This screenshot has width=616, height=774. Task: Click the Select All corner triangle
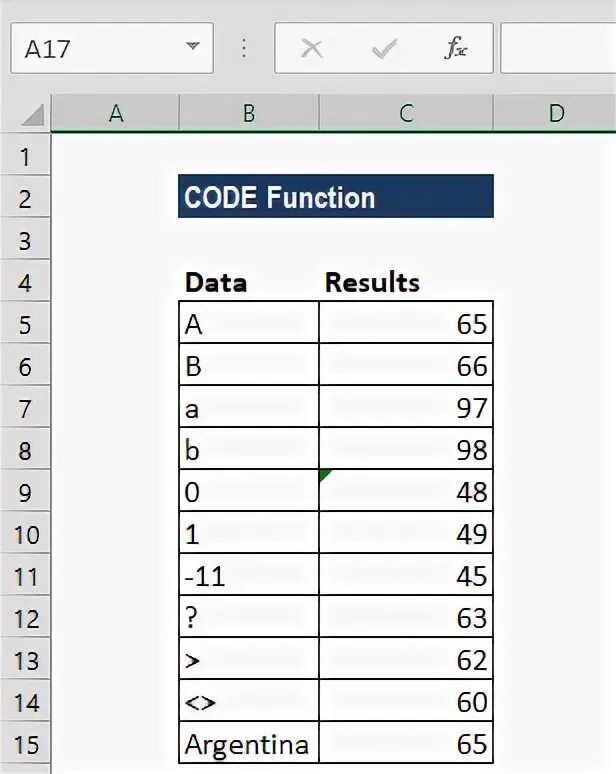[33, 115]
